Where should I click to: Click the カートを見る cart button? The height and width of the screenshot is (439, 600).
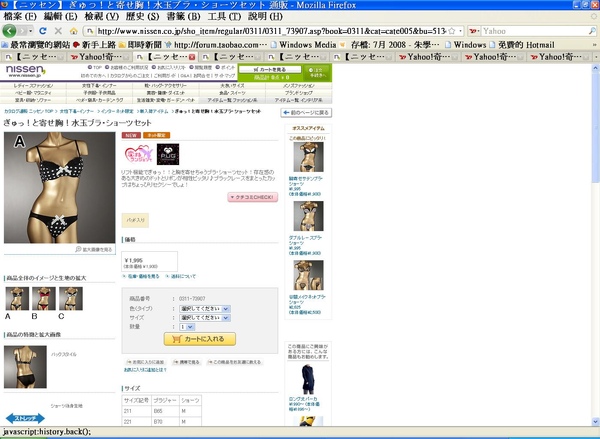click(x=270, y=70)
